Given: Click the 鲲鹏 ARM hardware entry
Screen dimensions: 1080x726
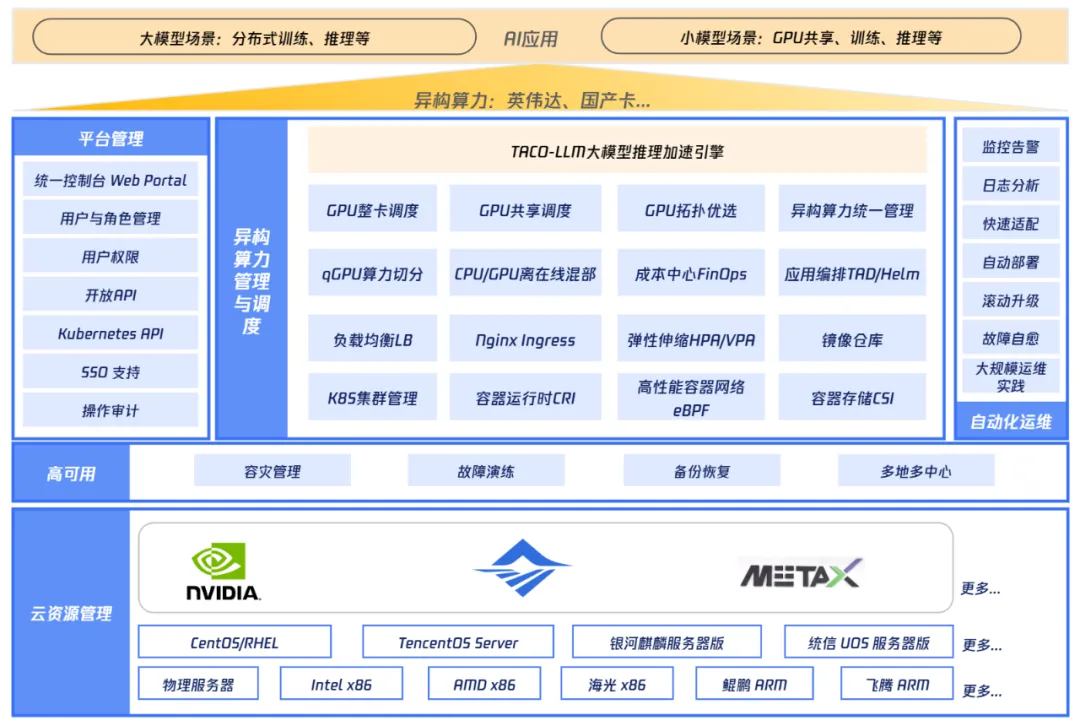Looking at the screenshot, I should click(753, 684).
